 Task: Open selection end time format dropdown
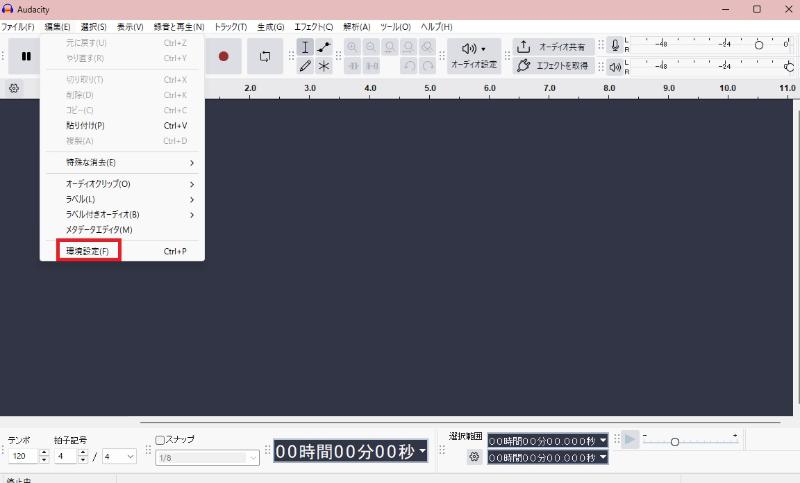(x=603, y=457)
